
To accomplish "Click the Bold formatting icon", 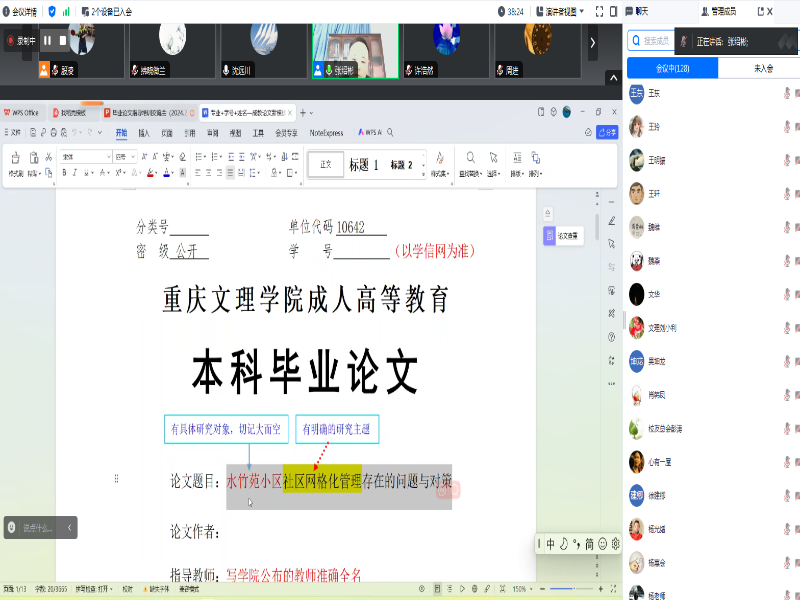I will [64, 173].
